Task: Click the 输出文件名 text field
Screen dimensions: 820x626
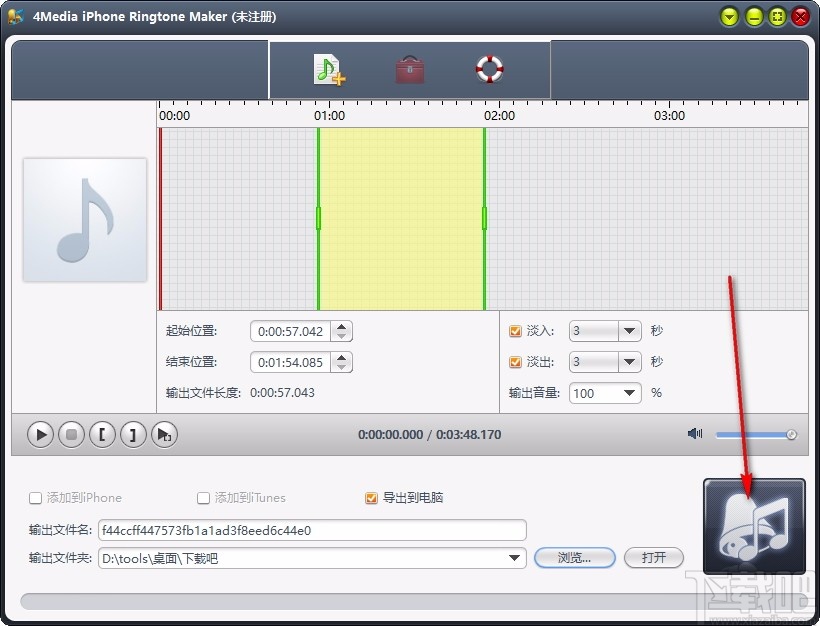Action: (x=310, y=530)
